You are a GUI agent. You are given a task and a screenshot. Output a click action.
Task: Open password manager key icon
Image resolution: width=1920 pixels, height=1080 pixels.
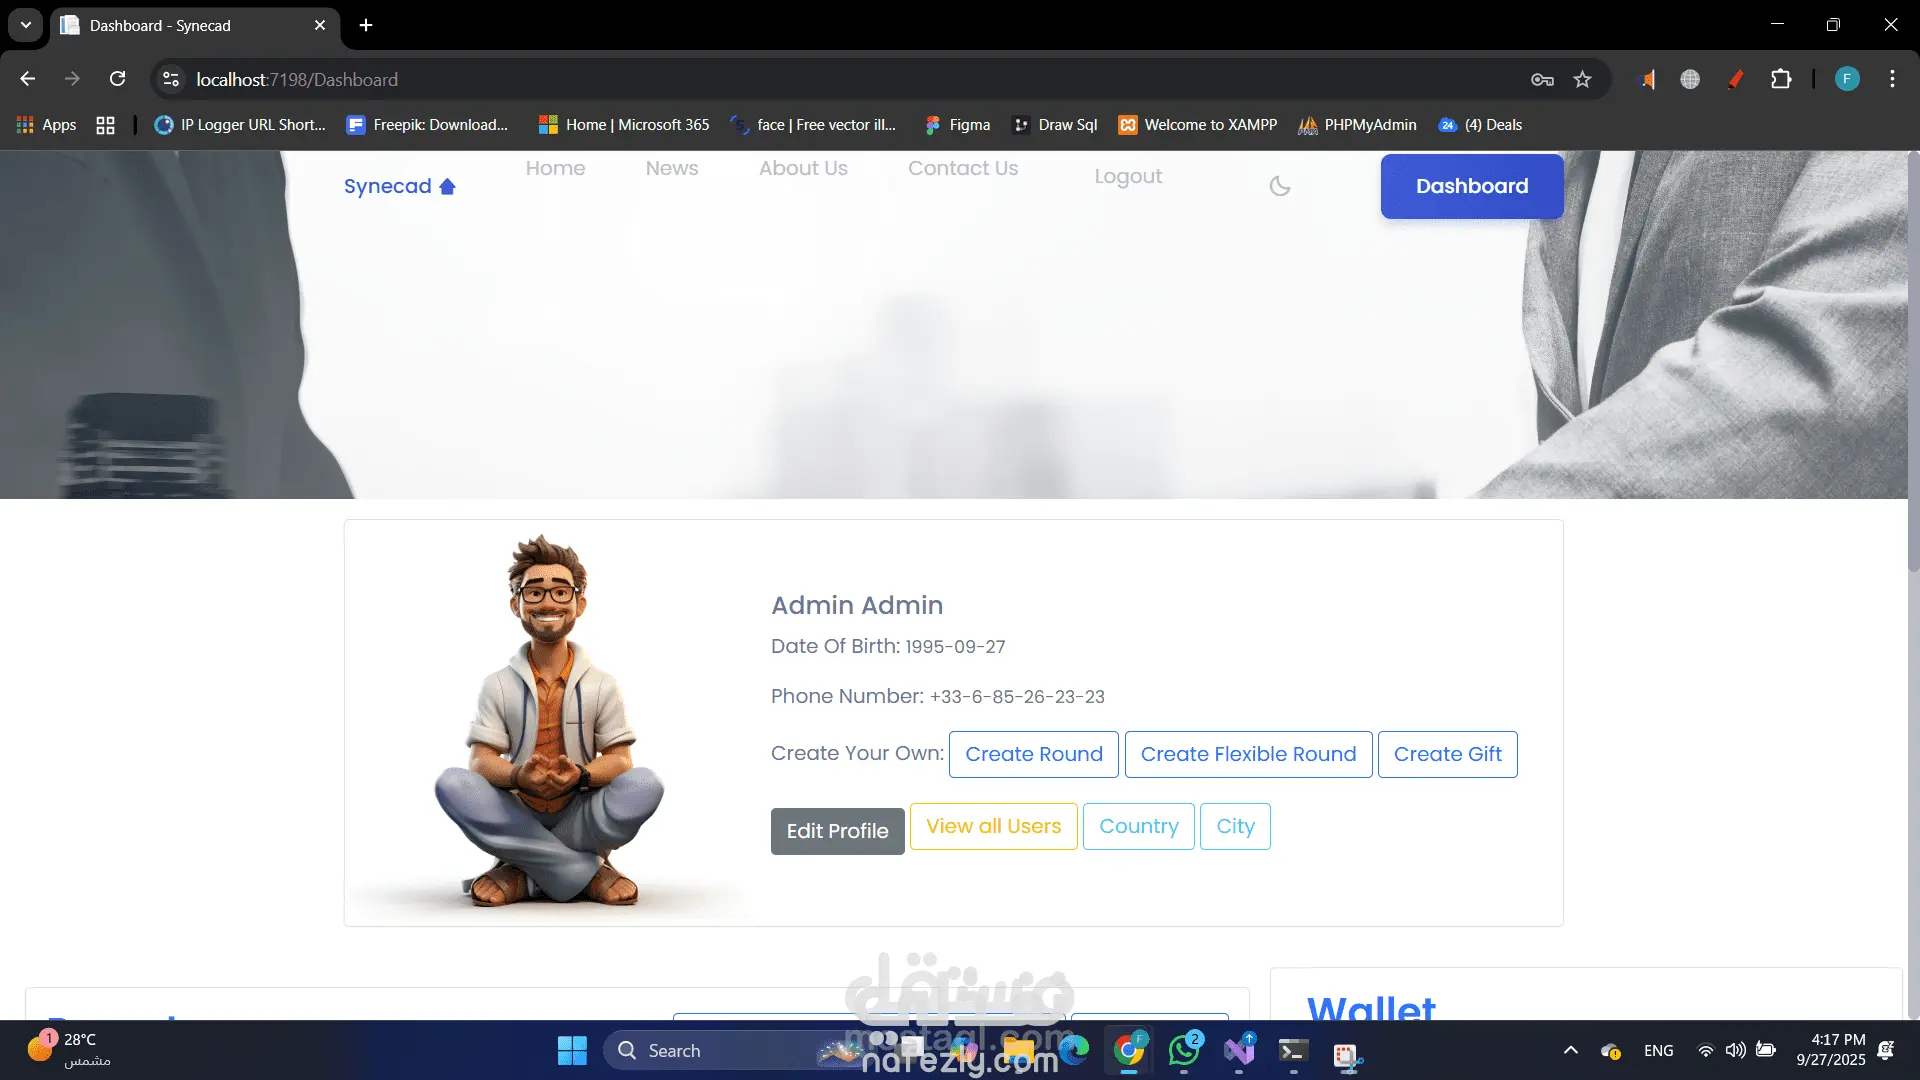(x=1542, y=79)
